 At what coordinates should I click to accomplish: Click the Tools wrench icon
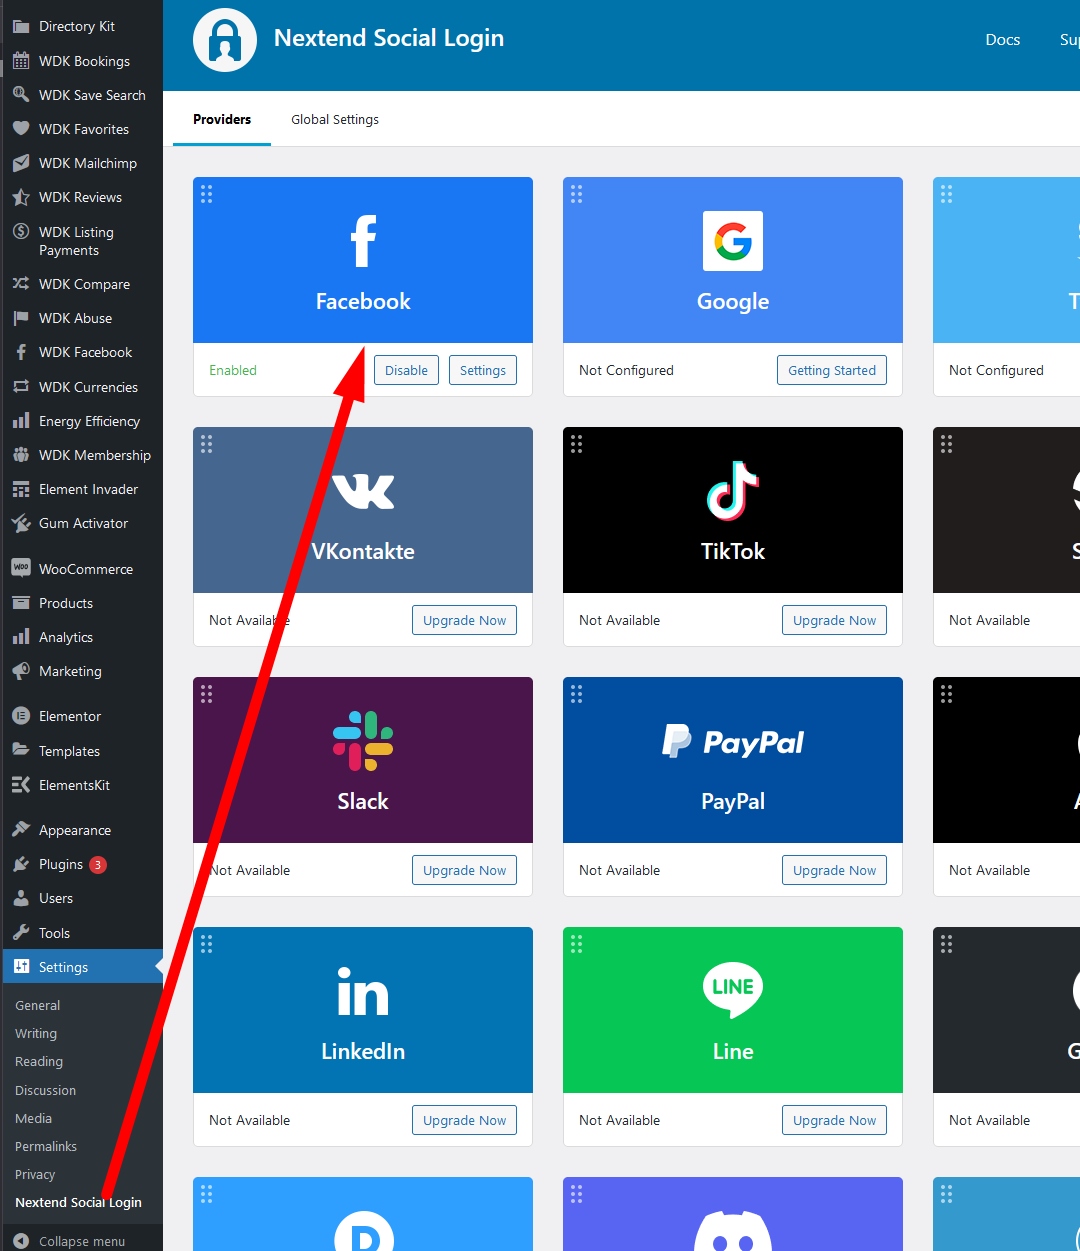21,933
